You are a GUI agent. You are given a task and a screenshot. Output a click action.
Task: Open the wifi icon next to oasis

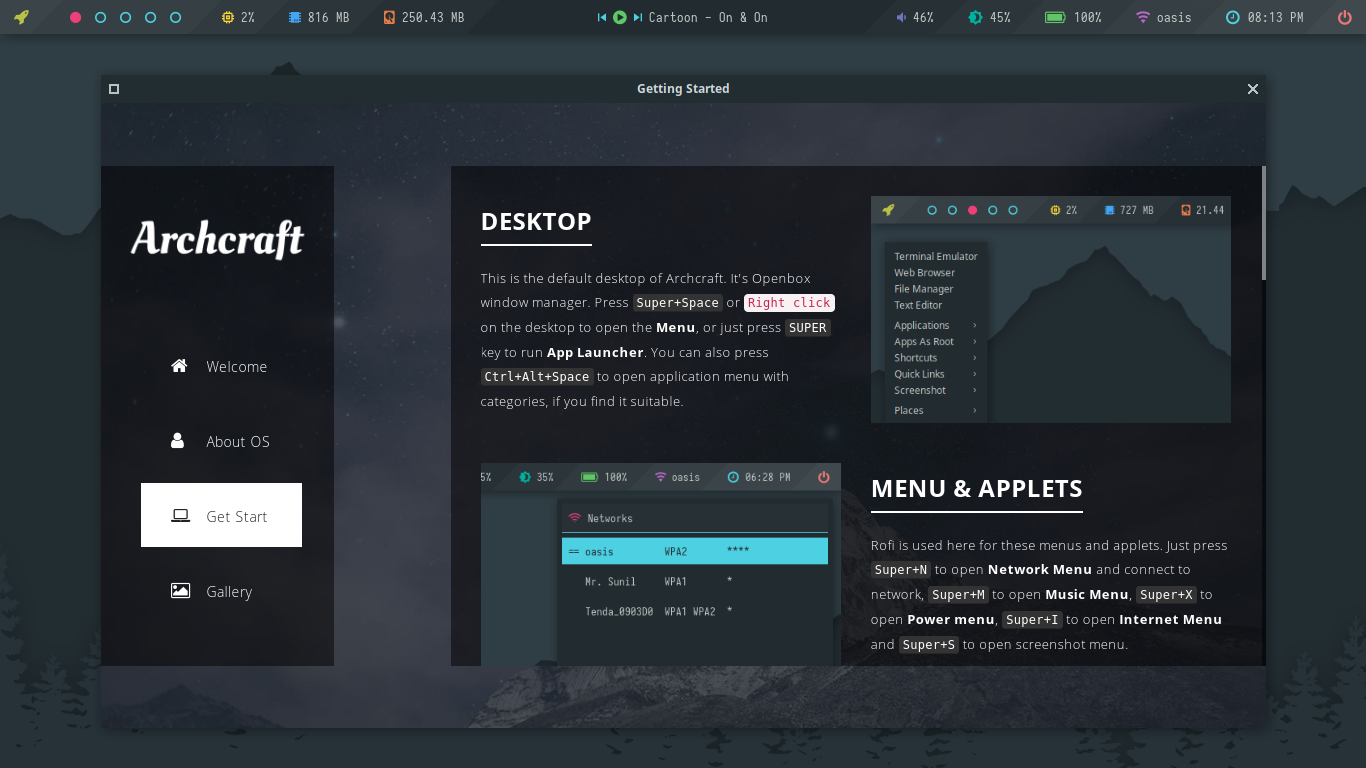point(1143,17)
